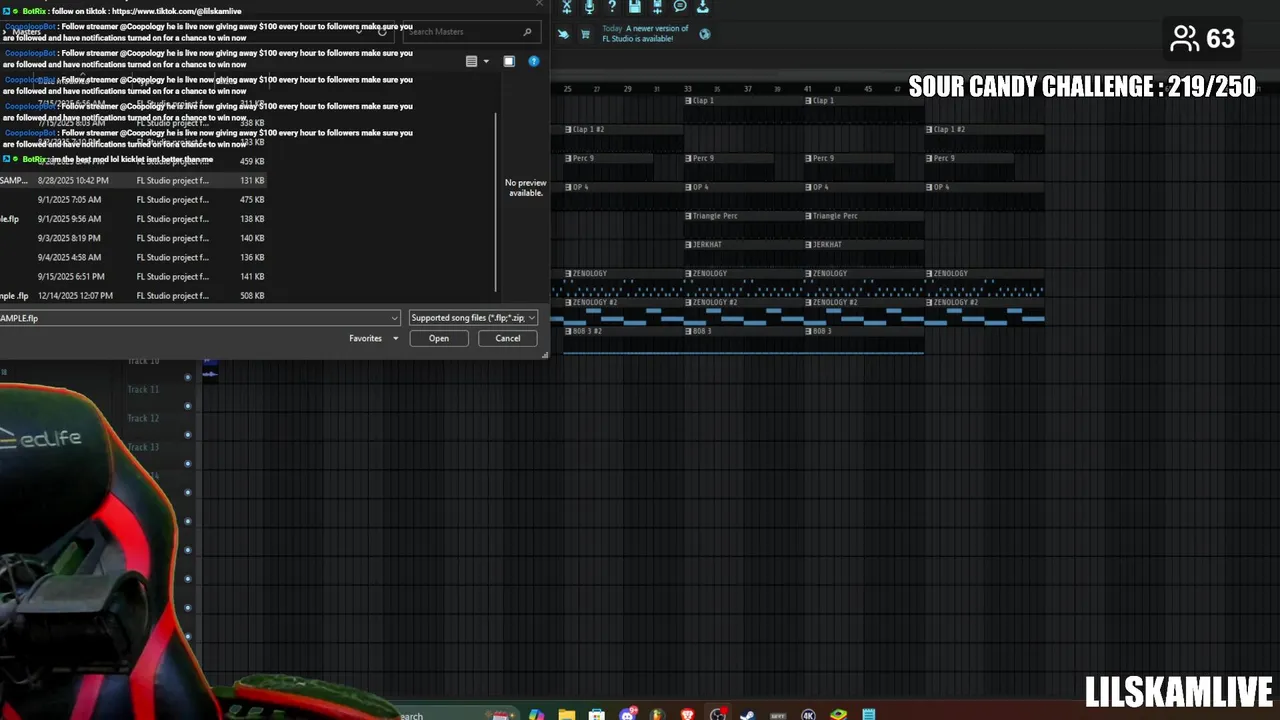Open the help question mark icon in FL Studio toolbar

[x=612, y=7]
